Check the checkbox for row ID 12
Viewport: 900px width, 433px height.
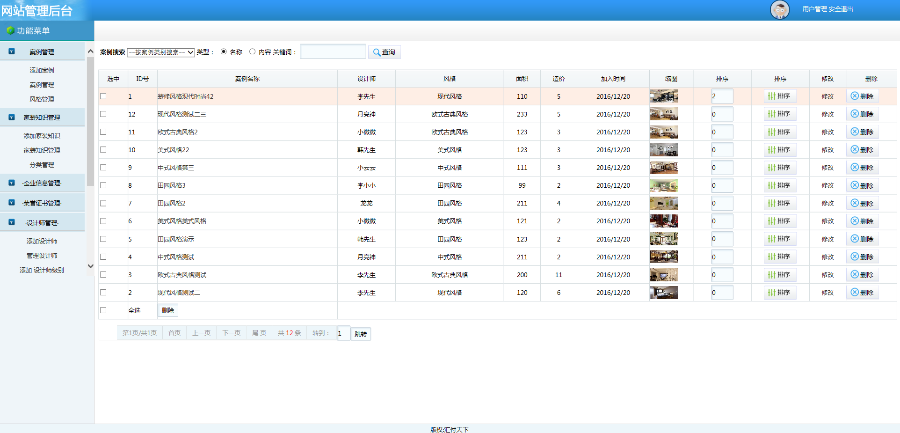tap(103, 114)
